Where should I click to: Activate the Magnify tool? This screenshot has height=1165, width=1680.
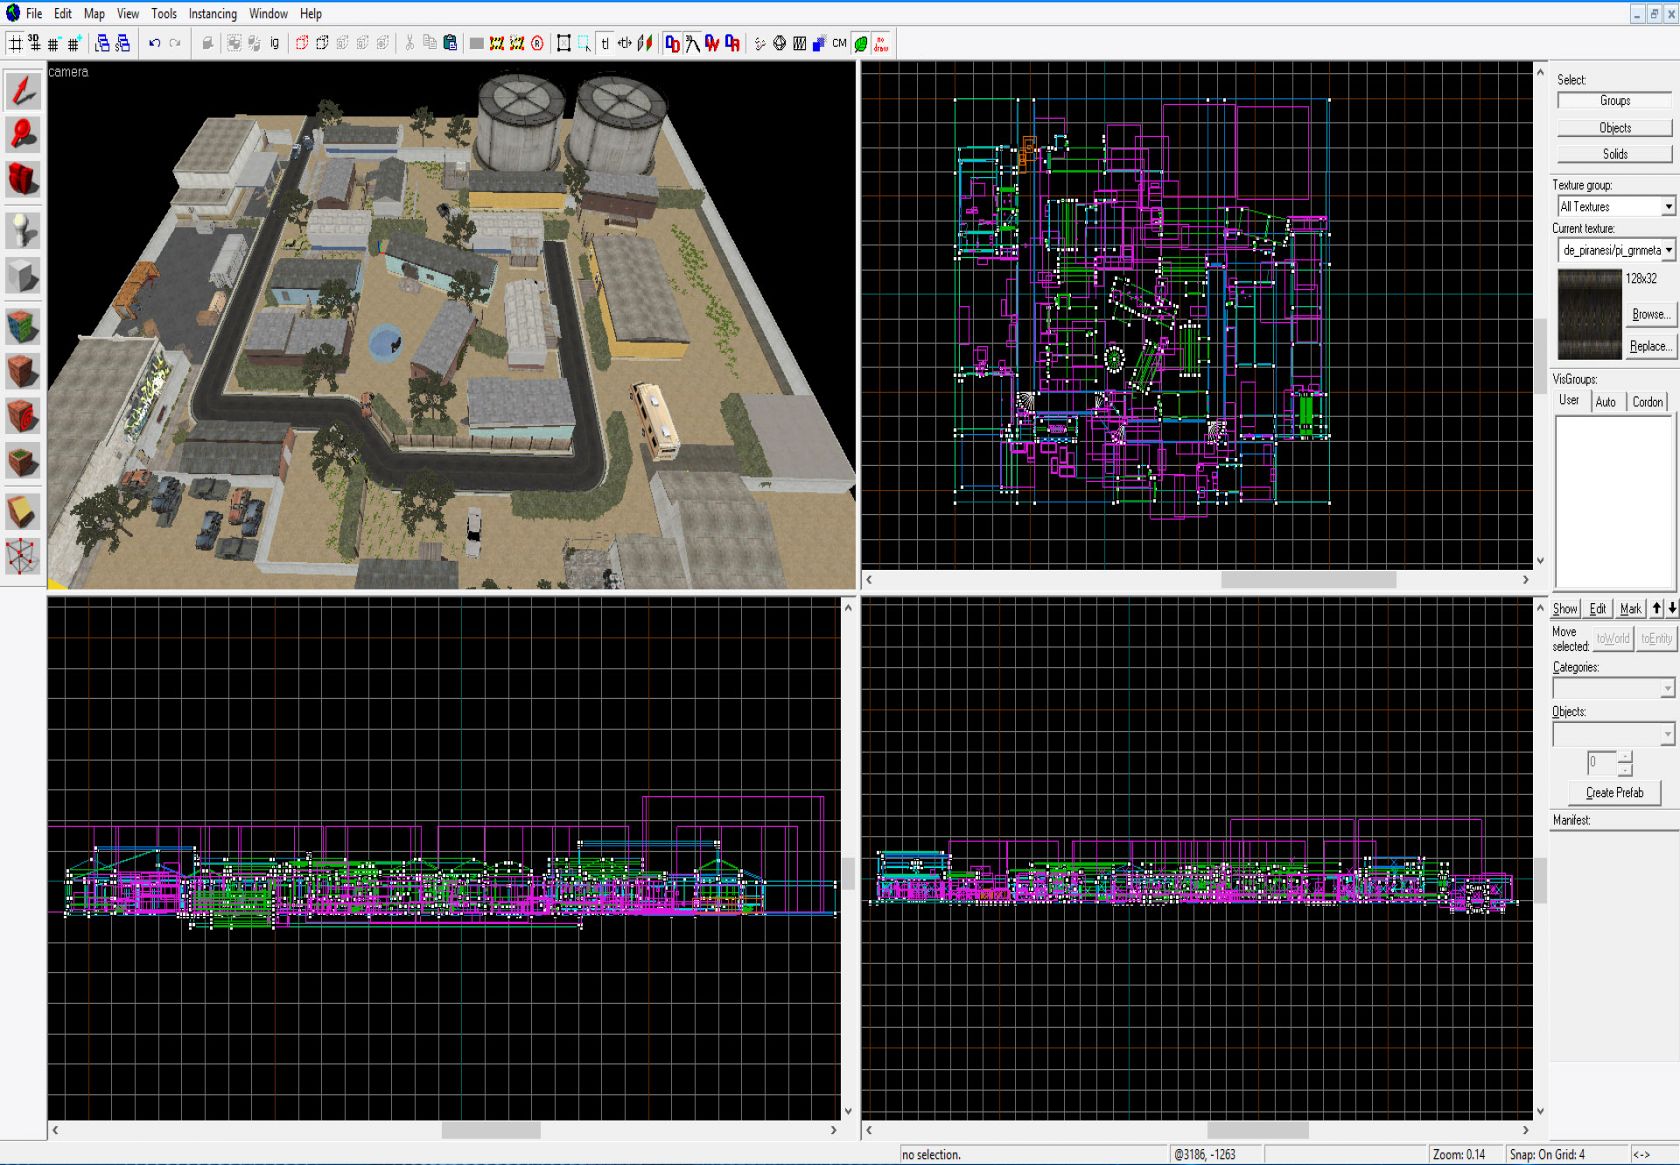23,135
